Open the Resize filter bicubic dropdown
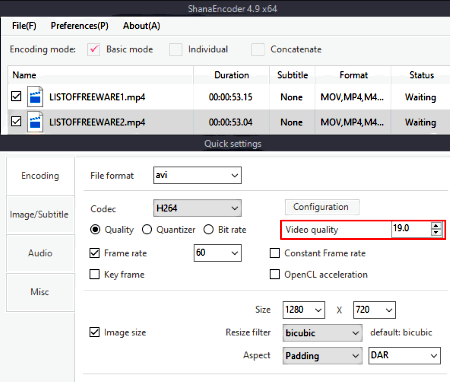The width and height of the screenshot is (450, 382). point(322,333)
